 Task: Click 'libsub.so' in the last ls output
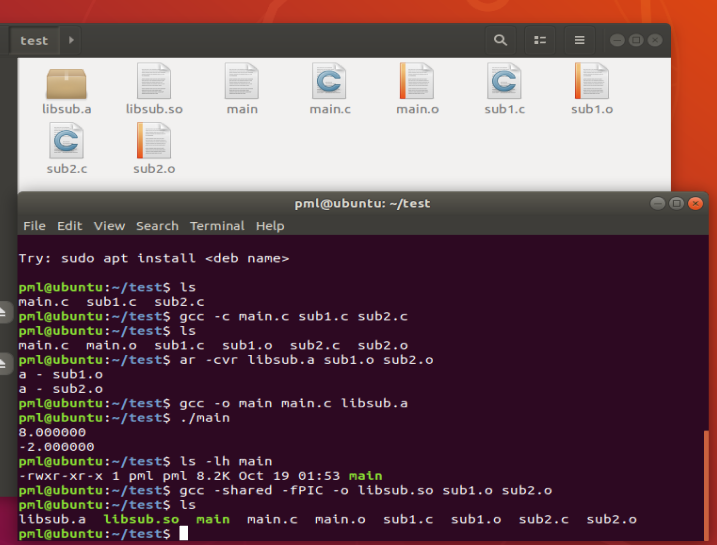(141, 519)
